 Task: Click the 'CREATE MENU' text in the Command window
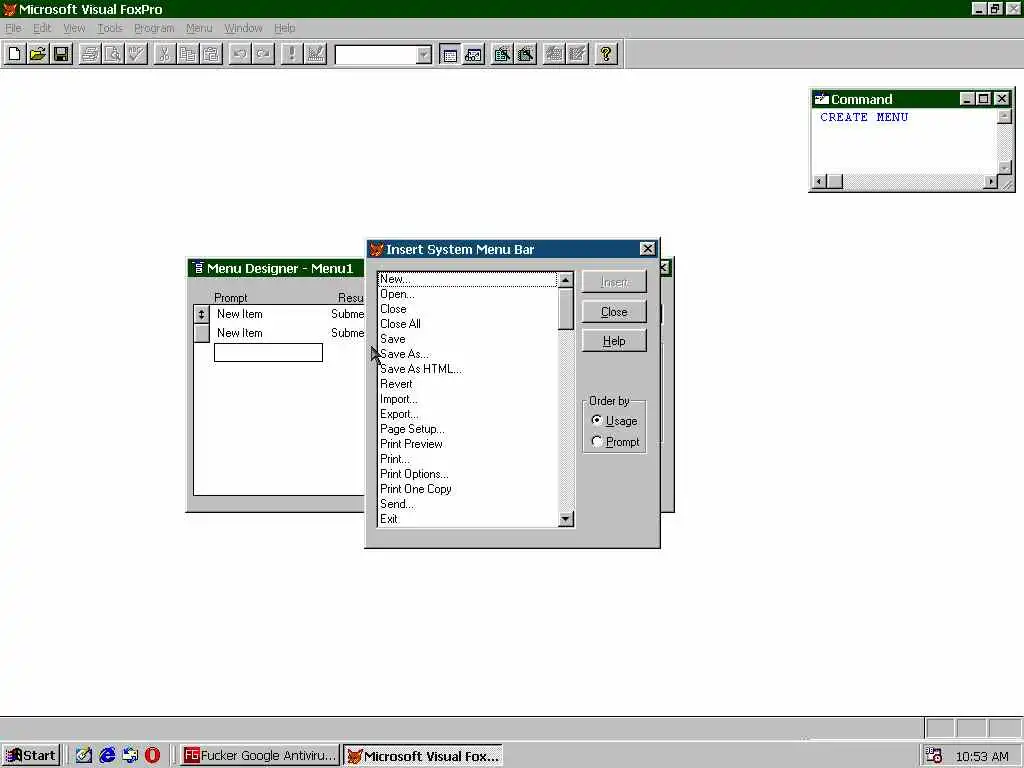pyautogui.click(x=864, y=118)
